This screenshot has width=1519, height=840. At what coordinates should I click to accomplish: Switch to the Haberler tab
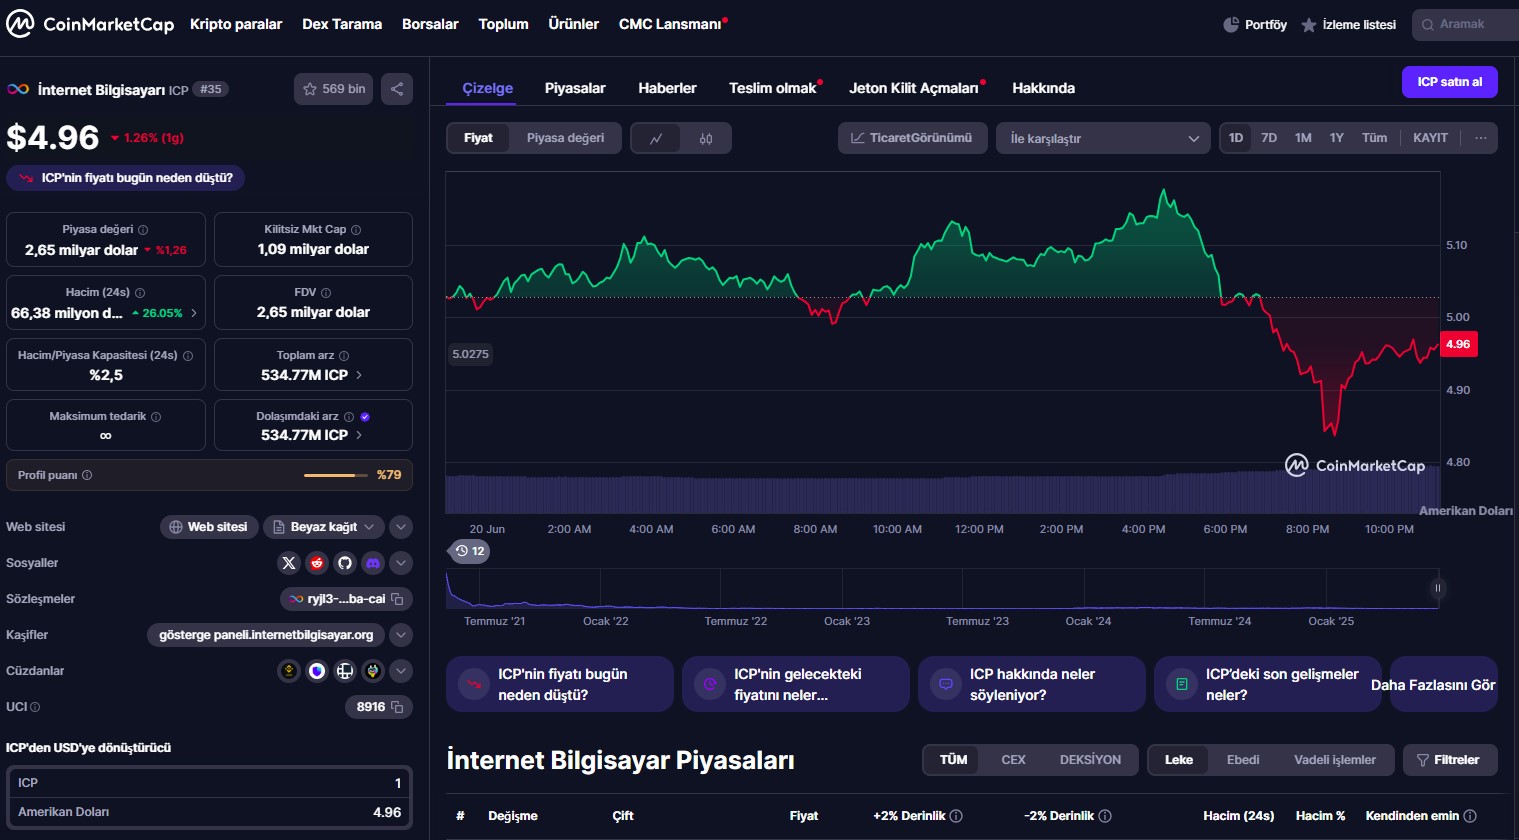[667, 88]
